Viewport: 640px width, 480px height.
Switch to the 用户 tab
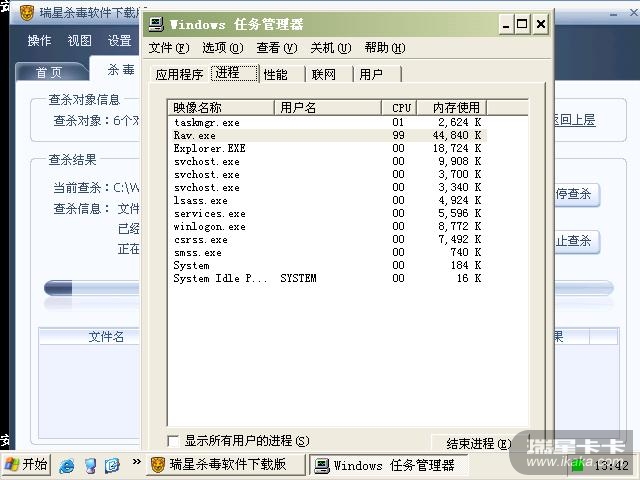(x=377, y=75)
